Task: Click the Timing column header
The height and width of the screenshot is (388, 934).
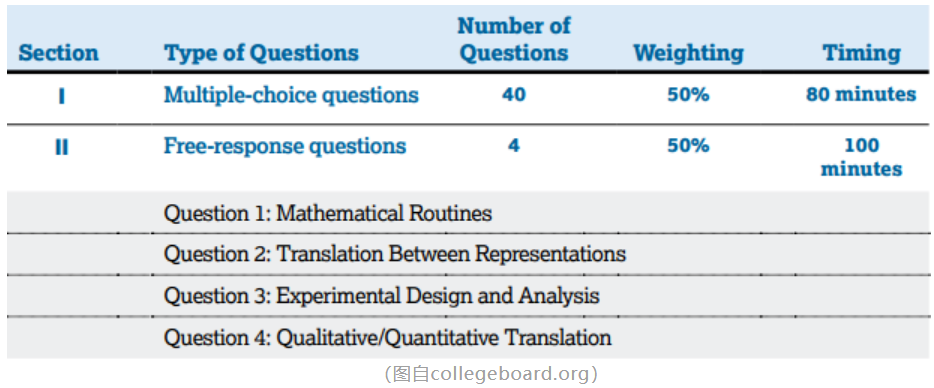Action: click(861, 53)
